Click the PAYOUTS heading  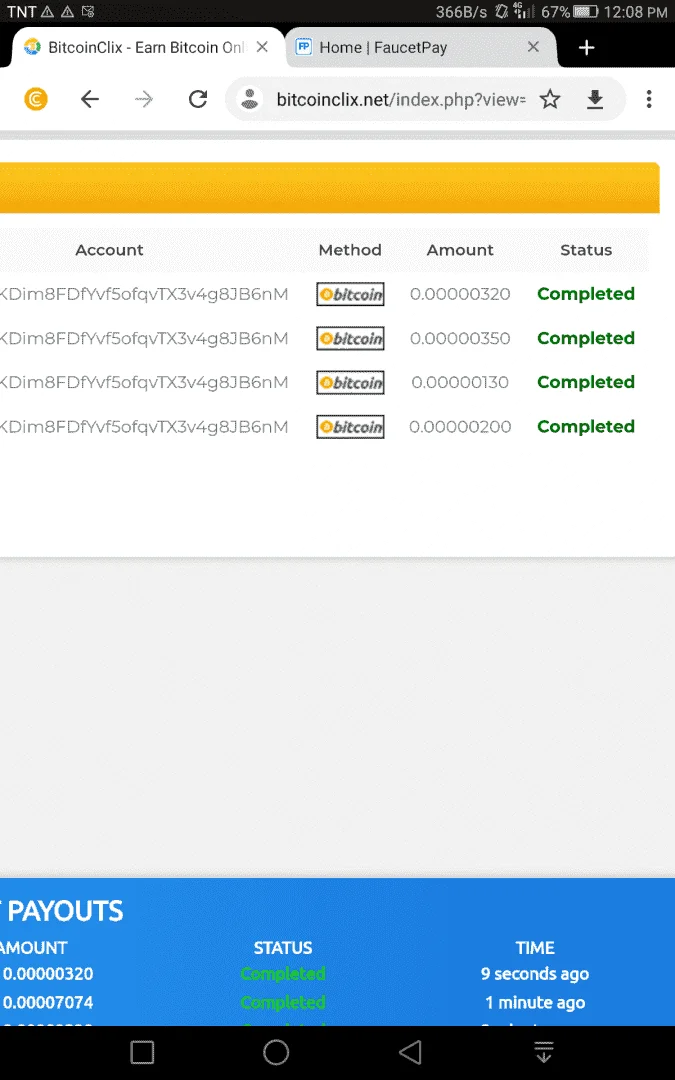tap(65, 911)
